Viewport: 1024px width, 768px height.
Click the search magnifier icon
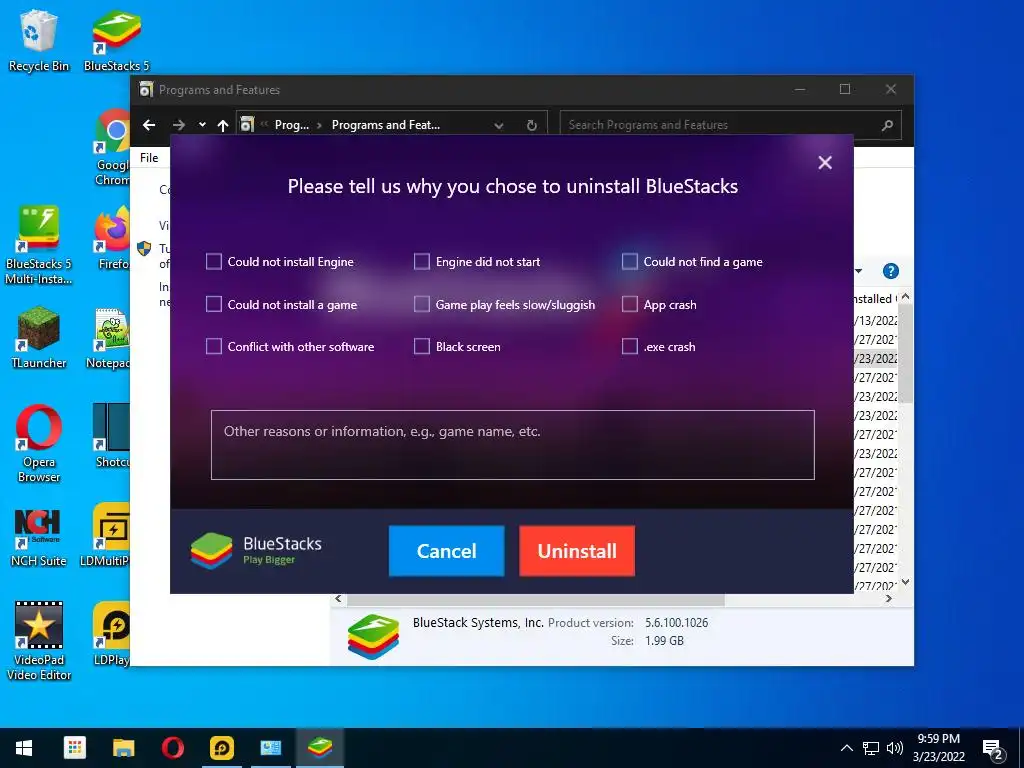coord(887,125)
